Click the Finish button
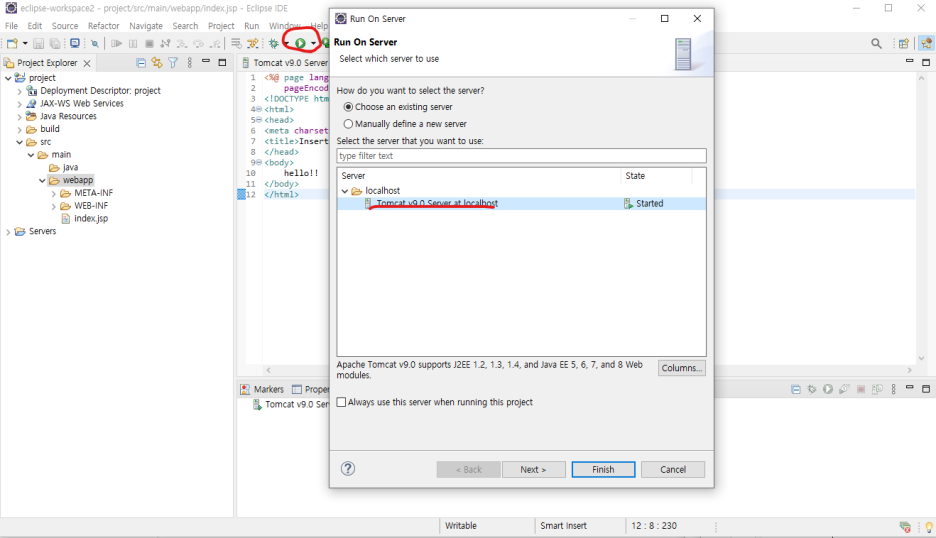The image size is (936, 538). (x=603, y=469)
